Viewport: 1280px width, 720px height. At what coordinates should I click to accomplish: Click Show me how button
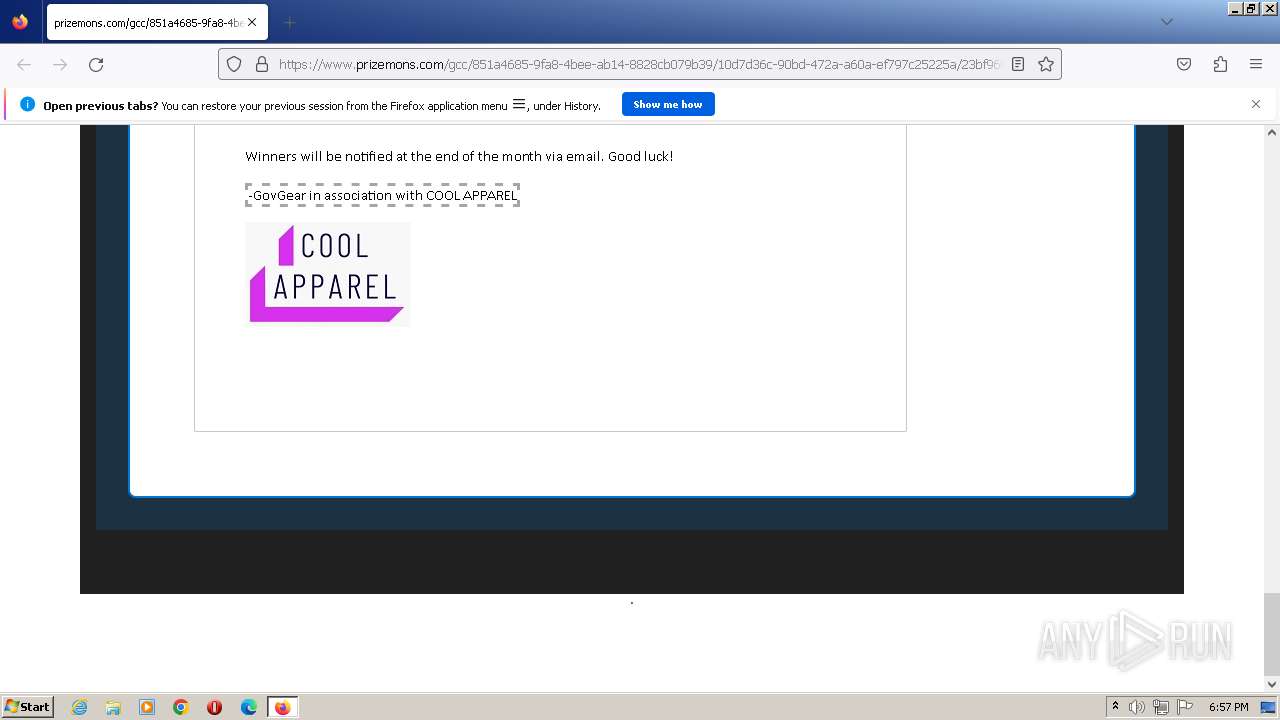point(668,104)
